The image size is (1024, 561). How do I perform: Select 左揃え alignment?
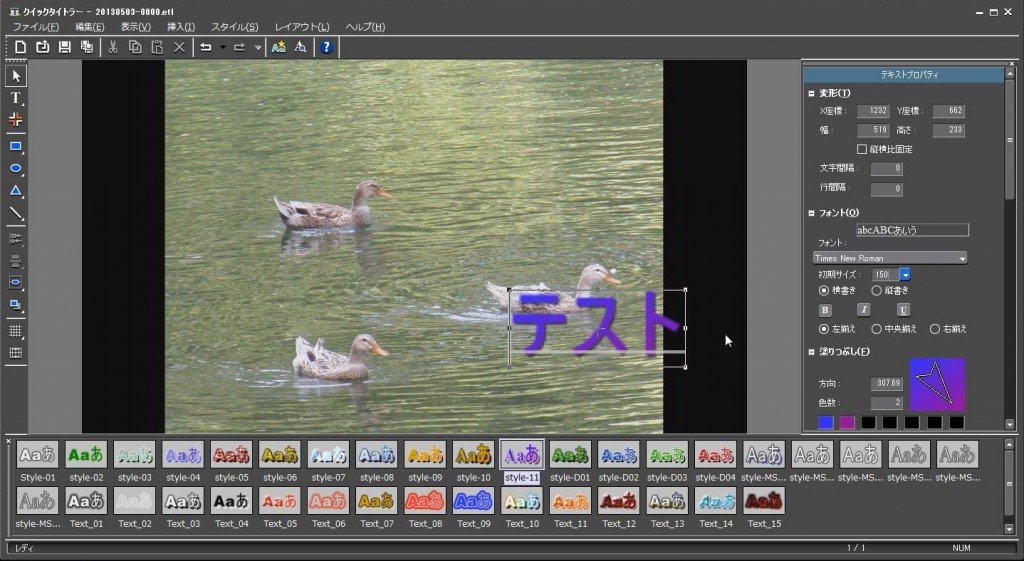[824, 329]
